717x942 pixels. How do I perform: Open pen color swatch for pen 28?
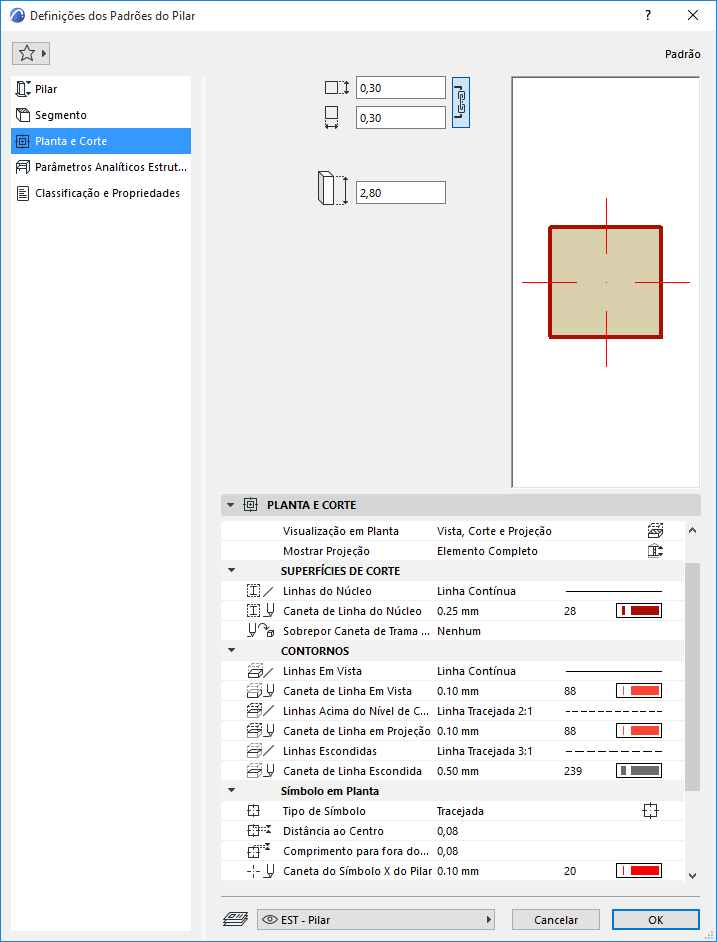[639, 611]
